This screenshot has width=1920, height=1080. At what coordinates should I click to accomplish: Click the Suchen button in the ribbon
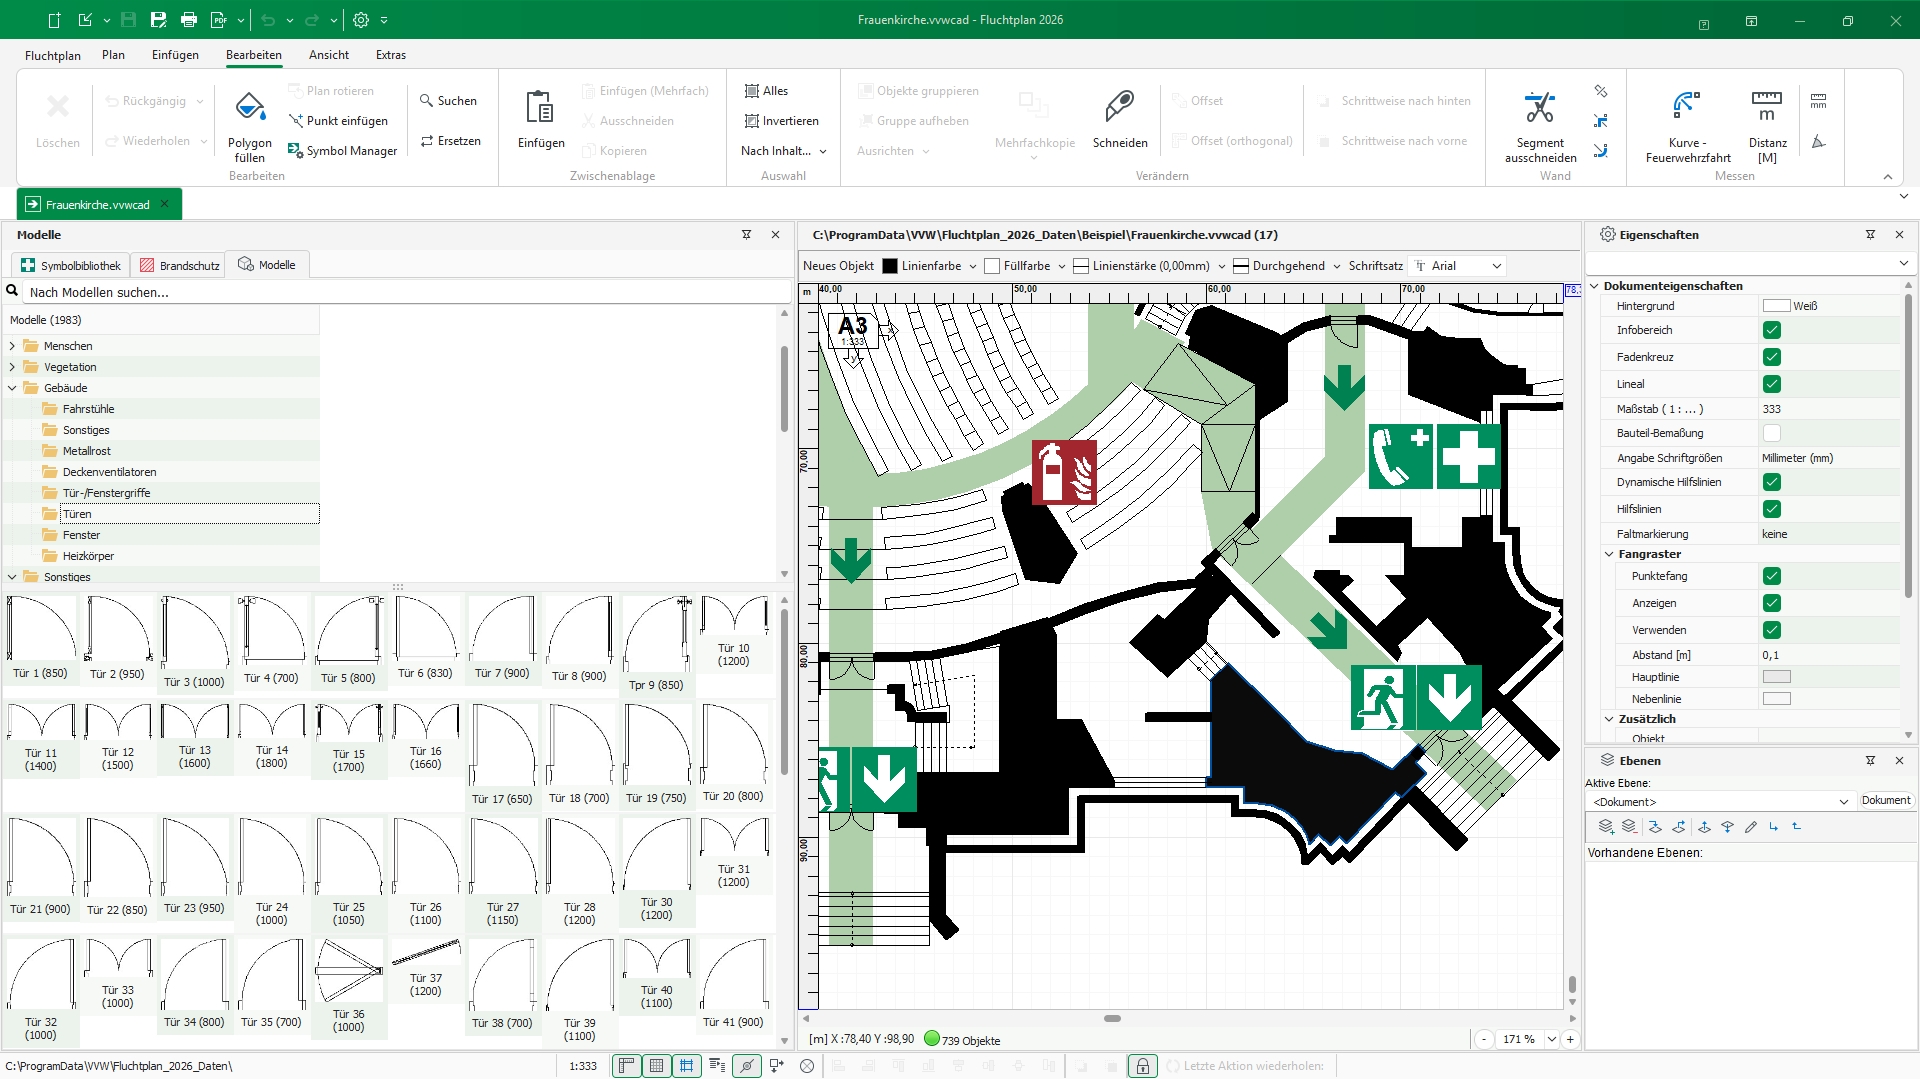(x=448, y=101)
